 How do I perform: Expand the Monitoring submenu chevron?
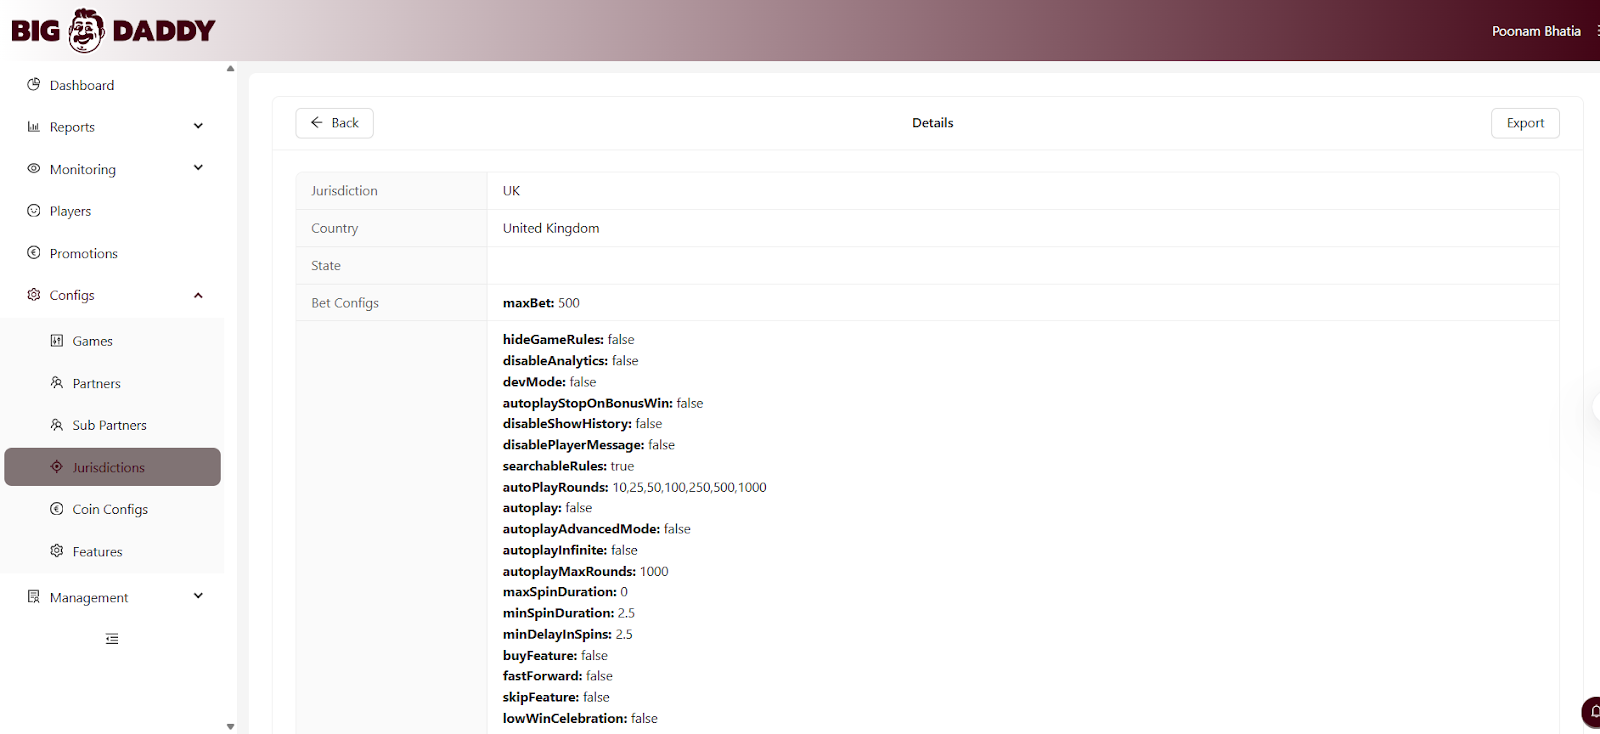[198, 168]
